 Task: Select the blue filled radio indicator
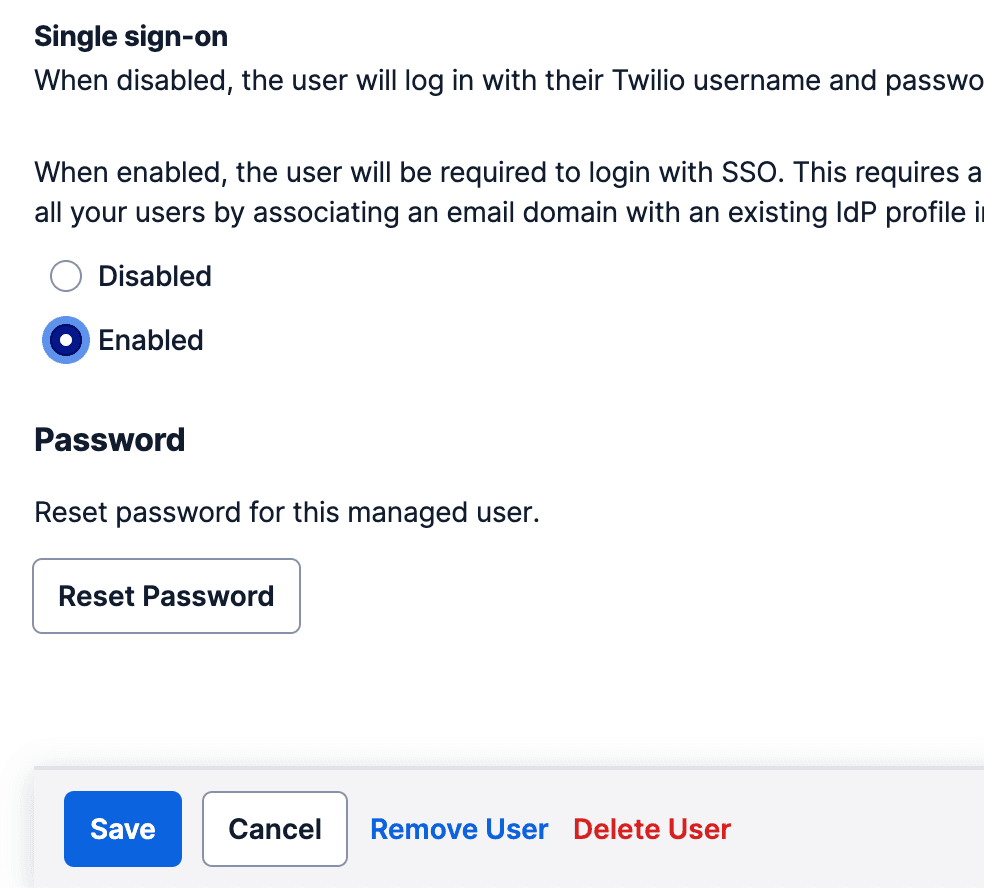coord(65,340)
